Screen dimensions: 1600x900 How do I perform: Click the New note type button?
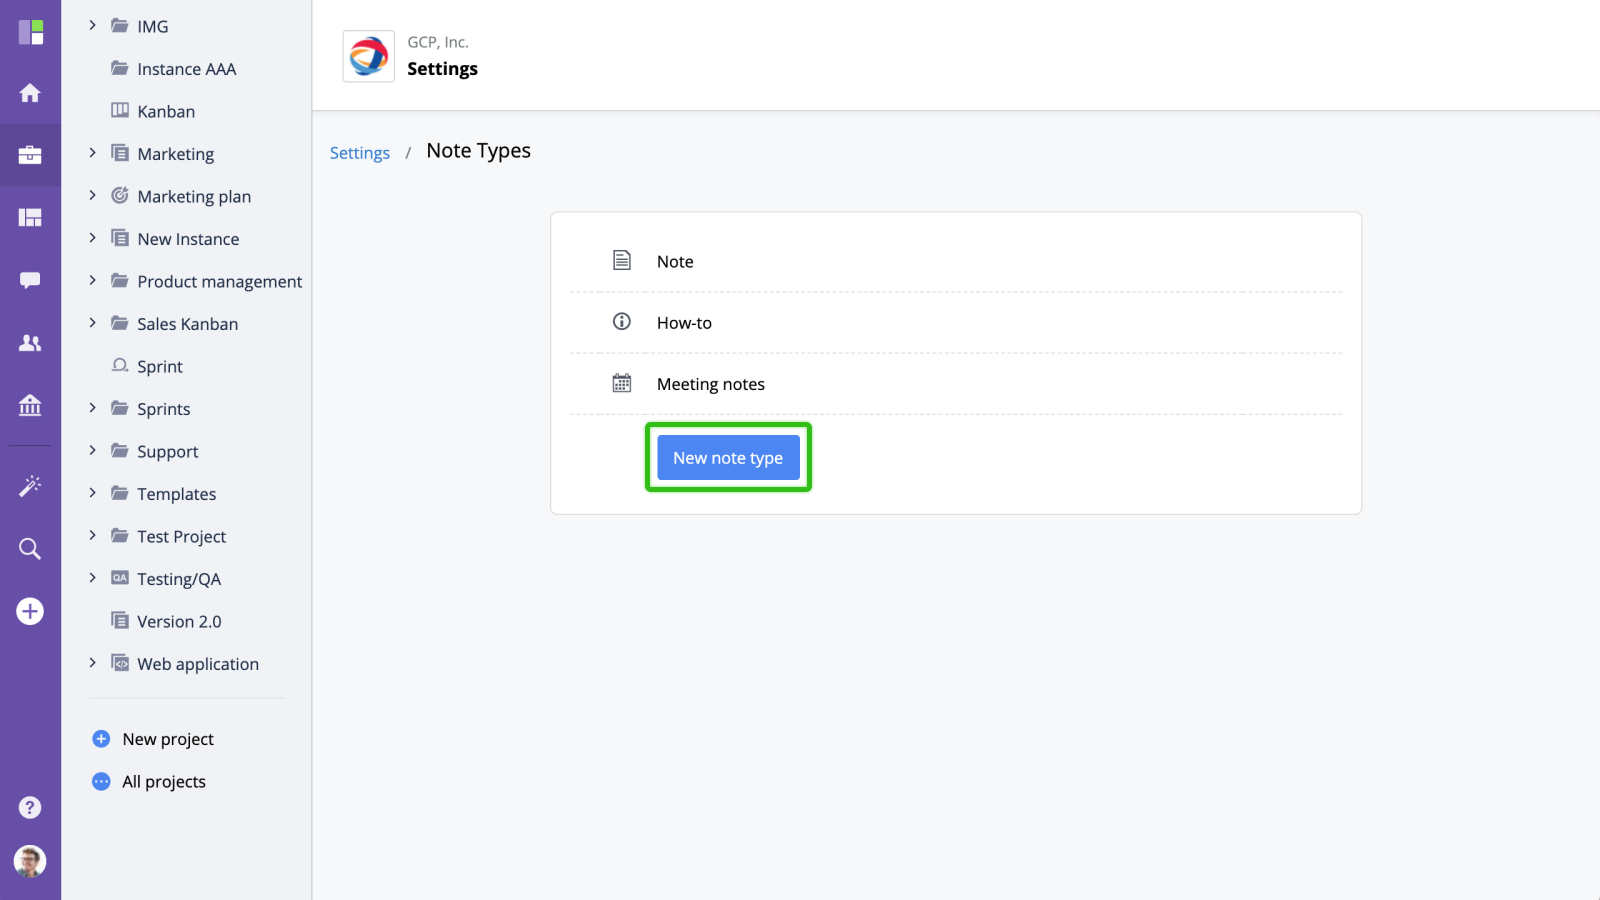pyautogui.click(x=728, y=458)
